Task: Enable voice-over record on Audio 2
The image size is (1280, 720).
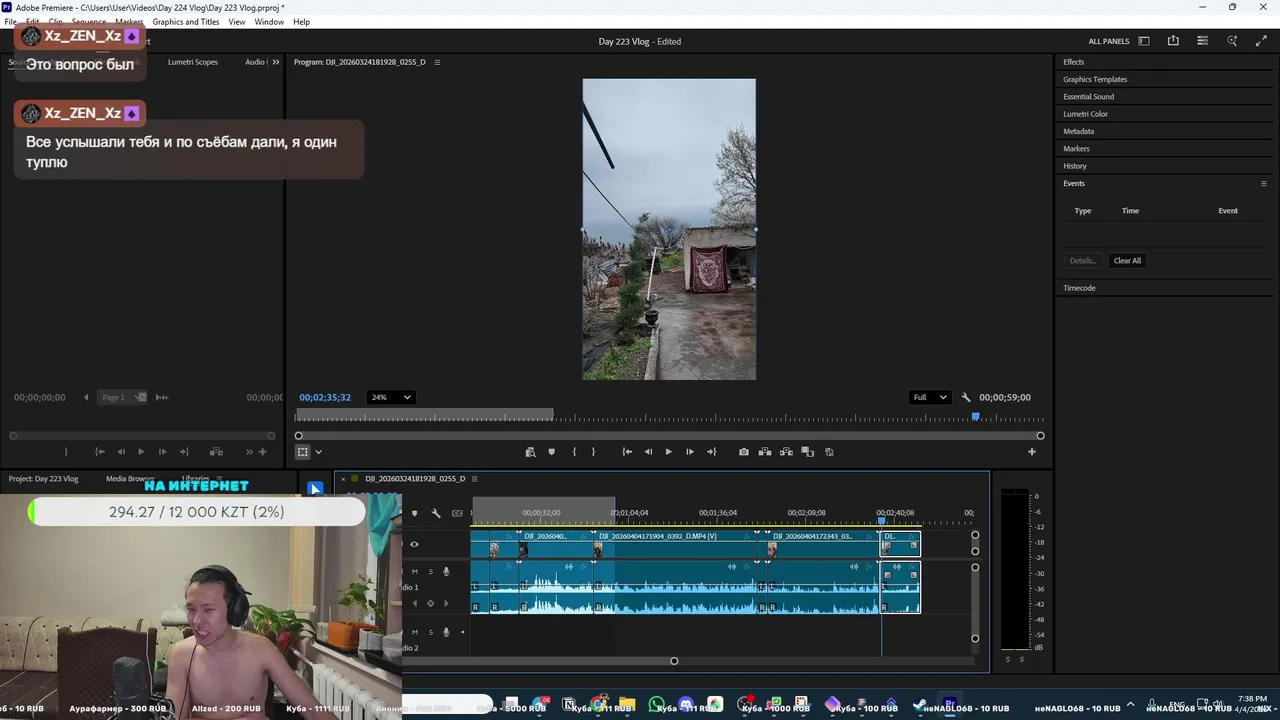Action: point(446,632)
